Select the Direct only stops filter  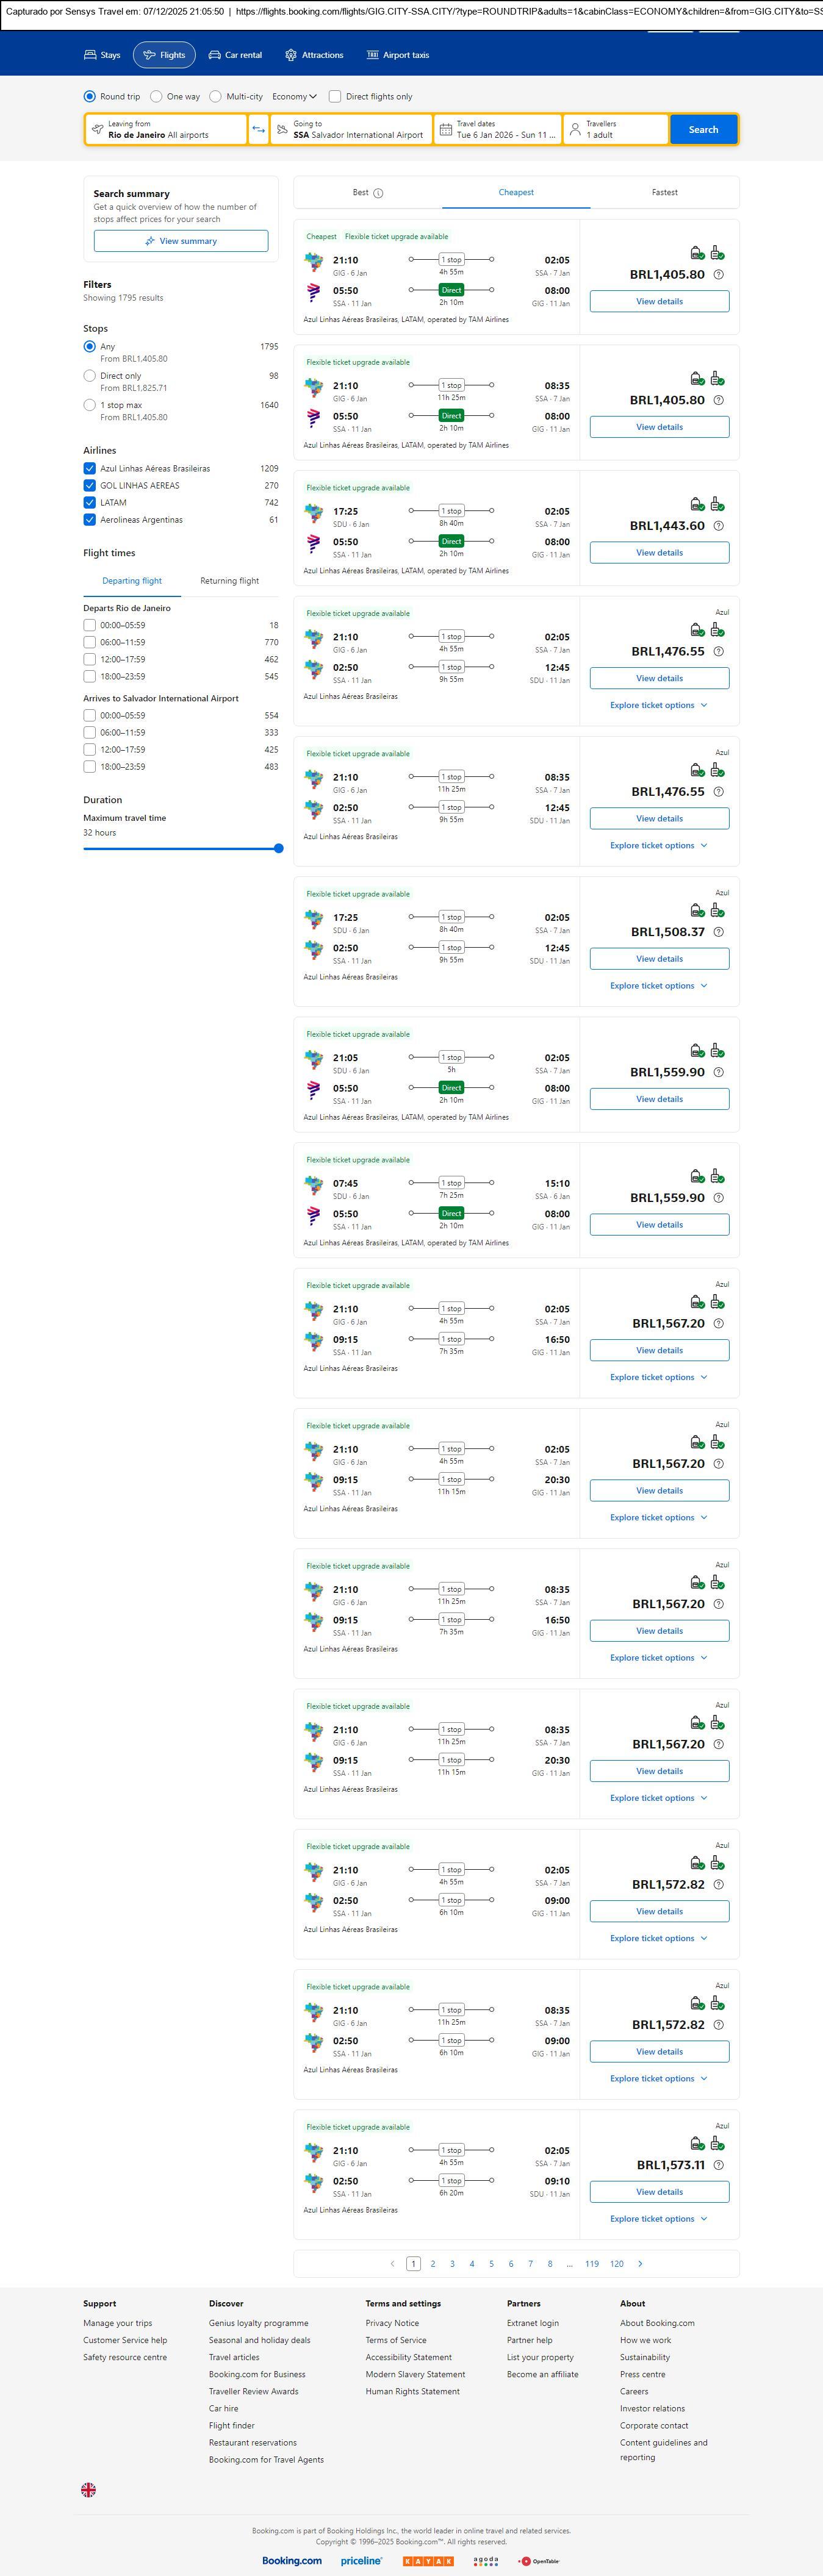(x=90, y=376)
